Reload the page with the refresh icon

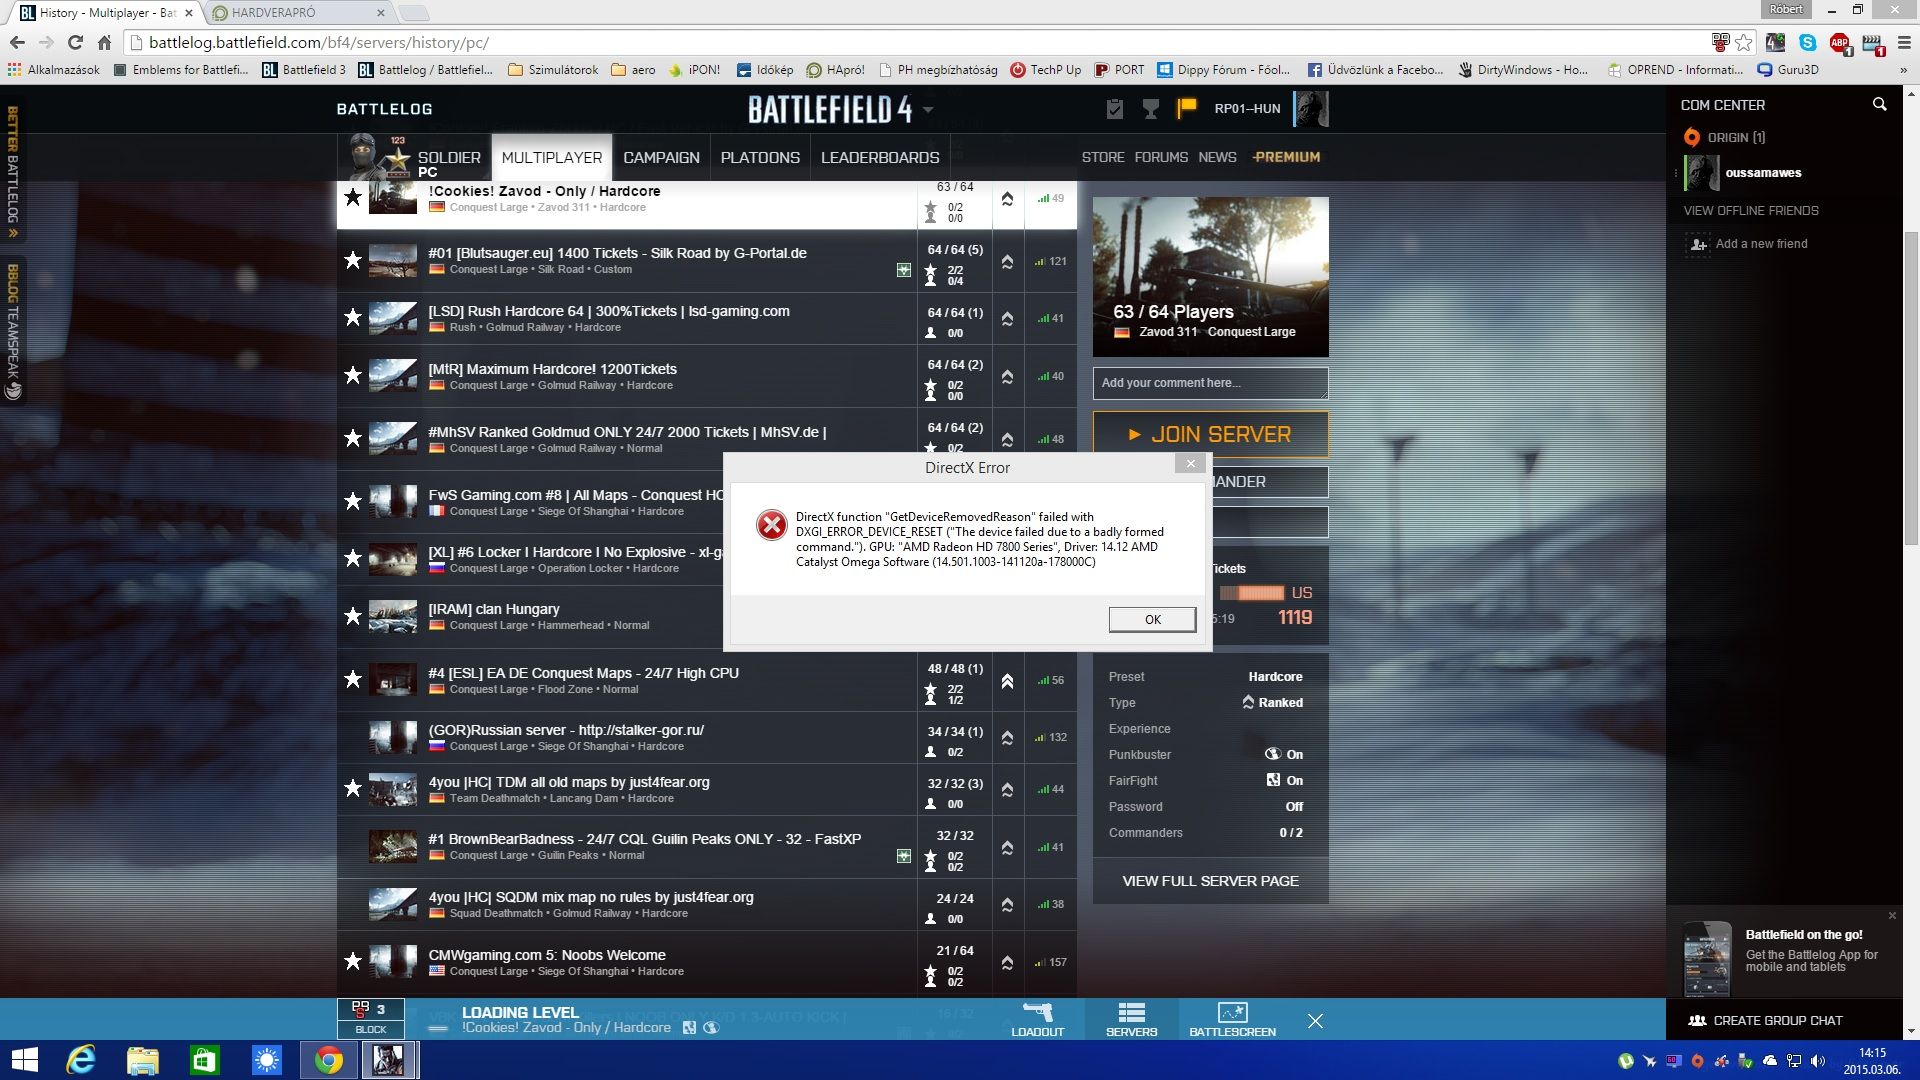pyautogui.click(x=75, y=42)
